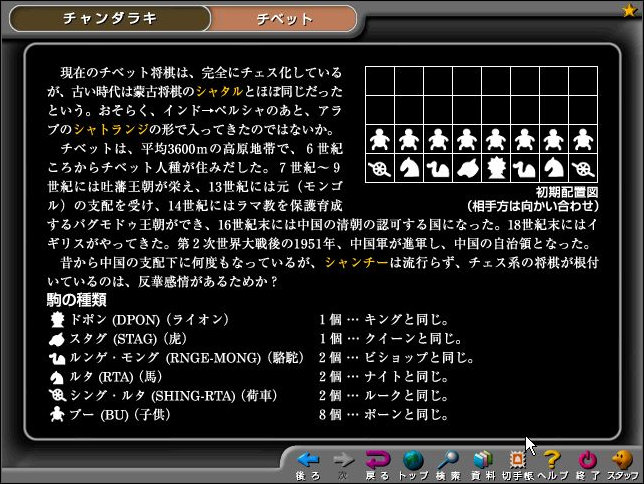644x484 pixels.
Task: Open help with question mark (ヘルプ) icon
Action: click(x=551, y=460)
